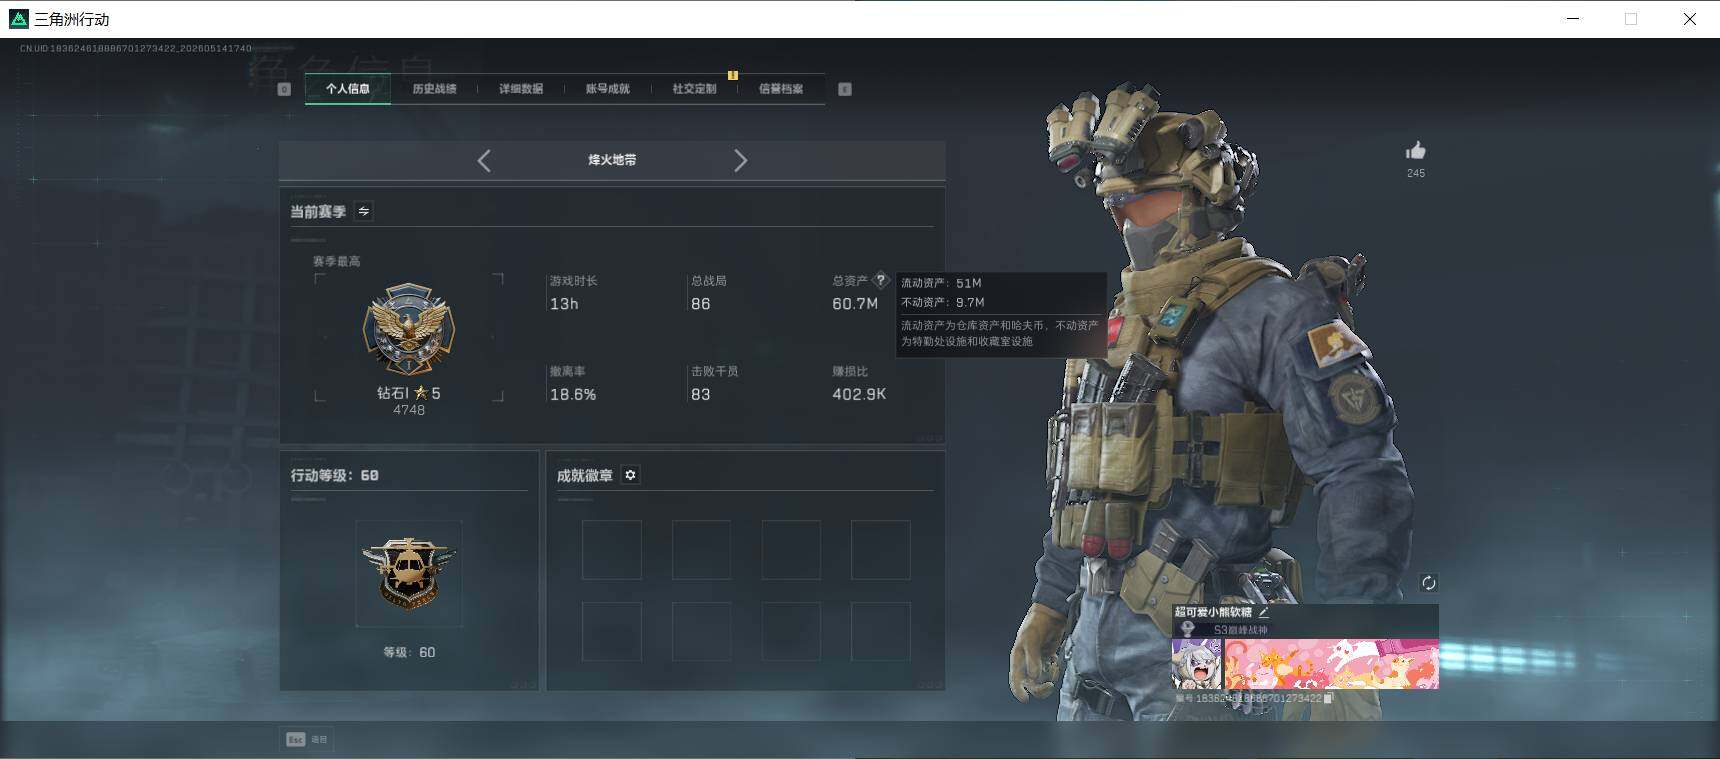Select the first bottom-row badge slot

coord(611,631)
